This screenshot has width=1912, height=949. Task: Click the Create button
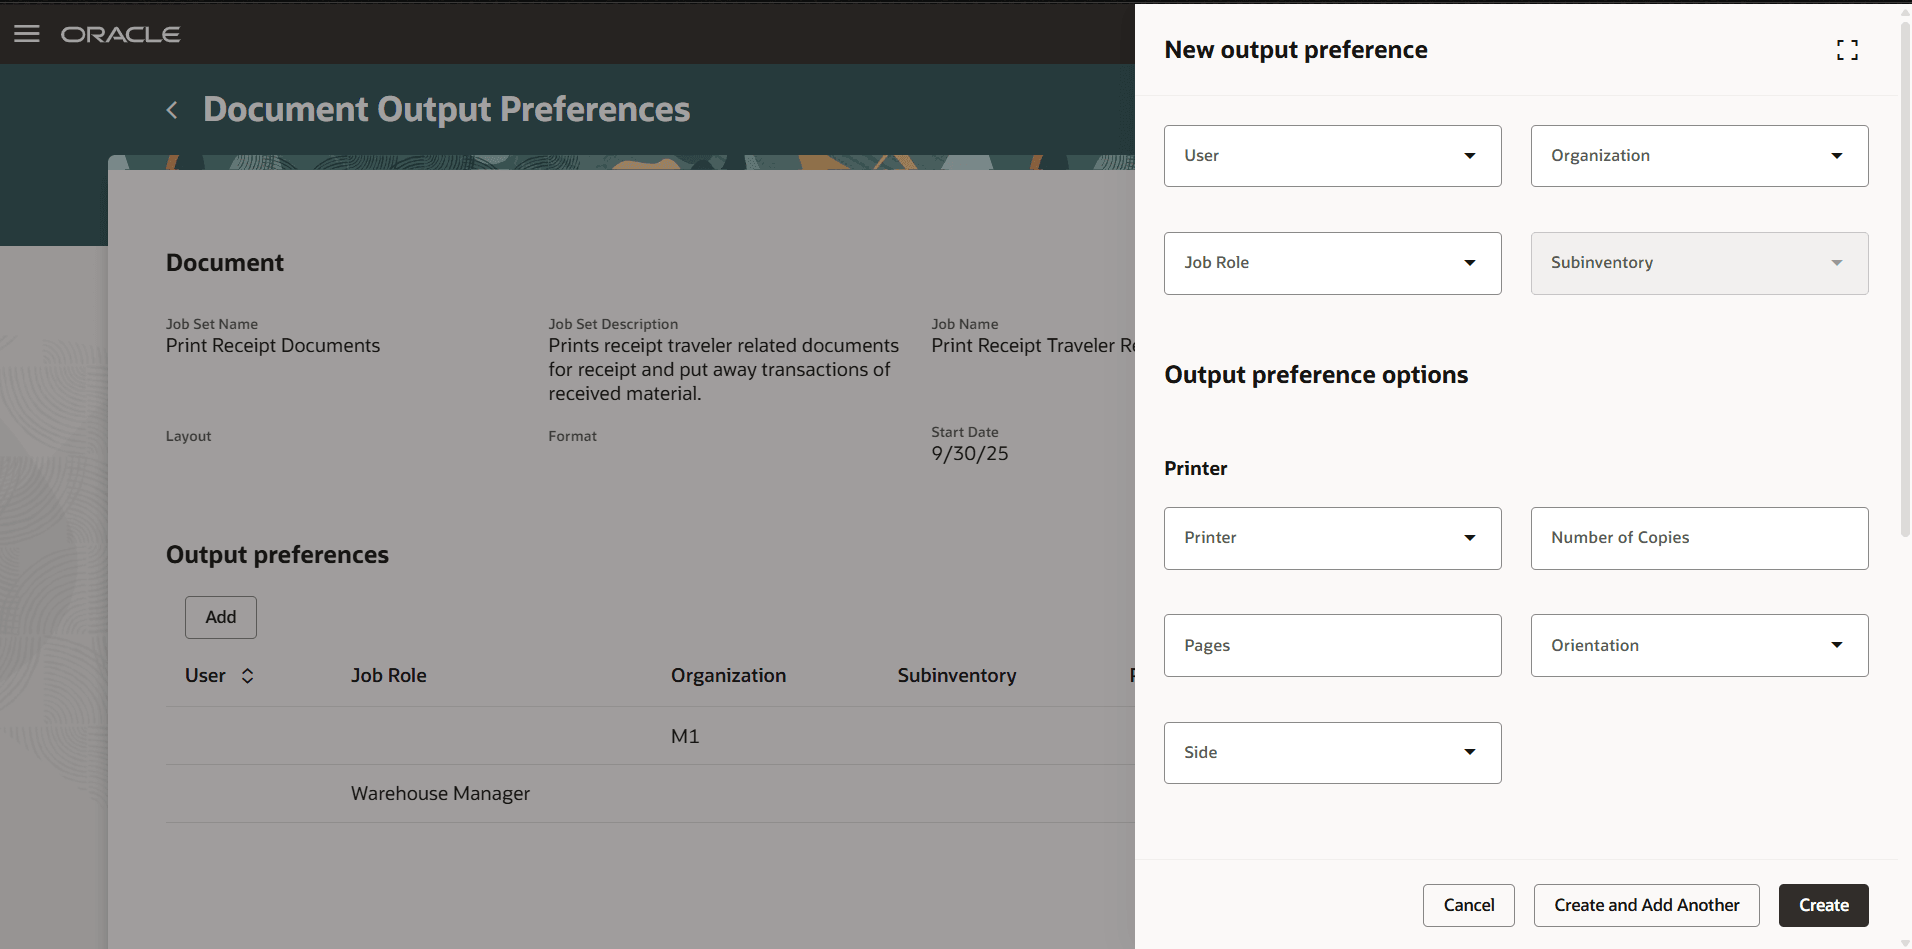click(x=1822, y=905)
